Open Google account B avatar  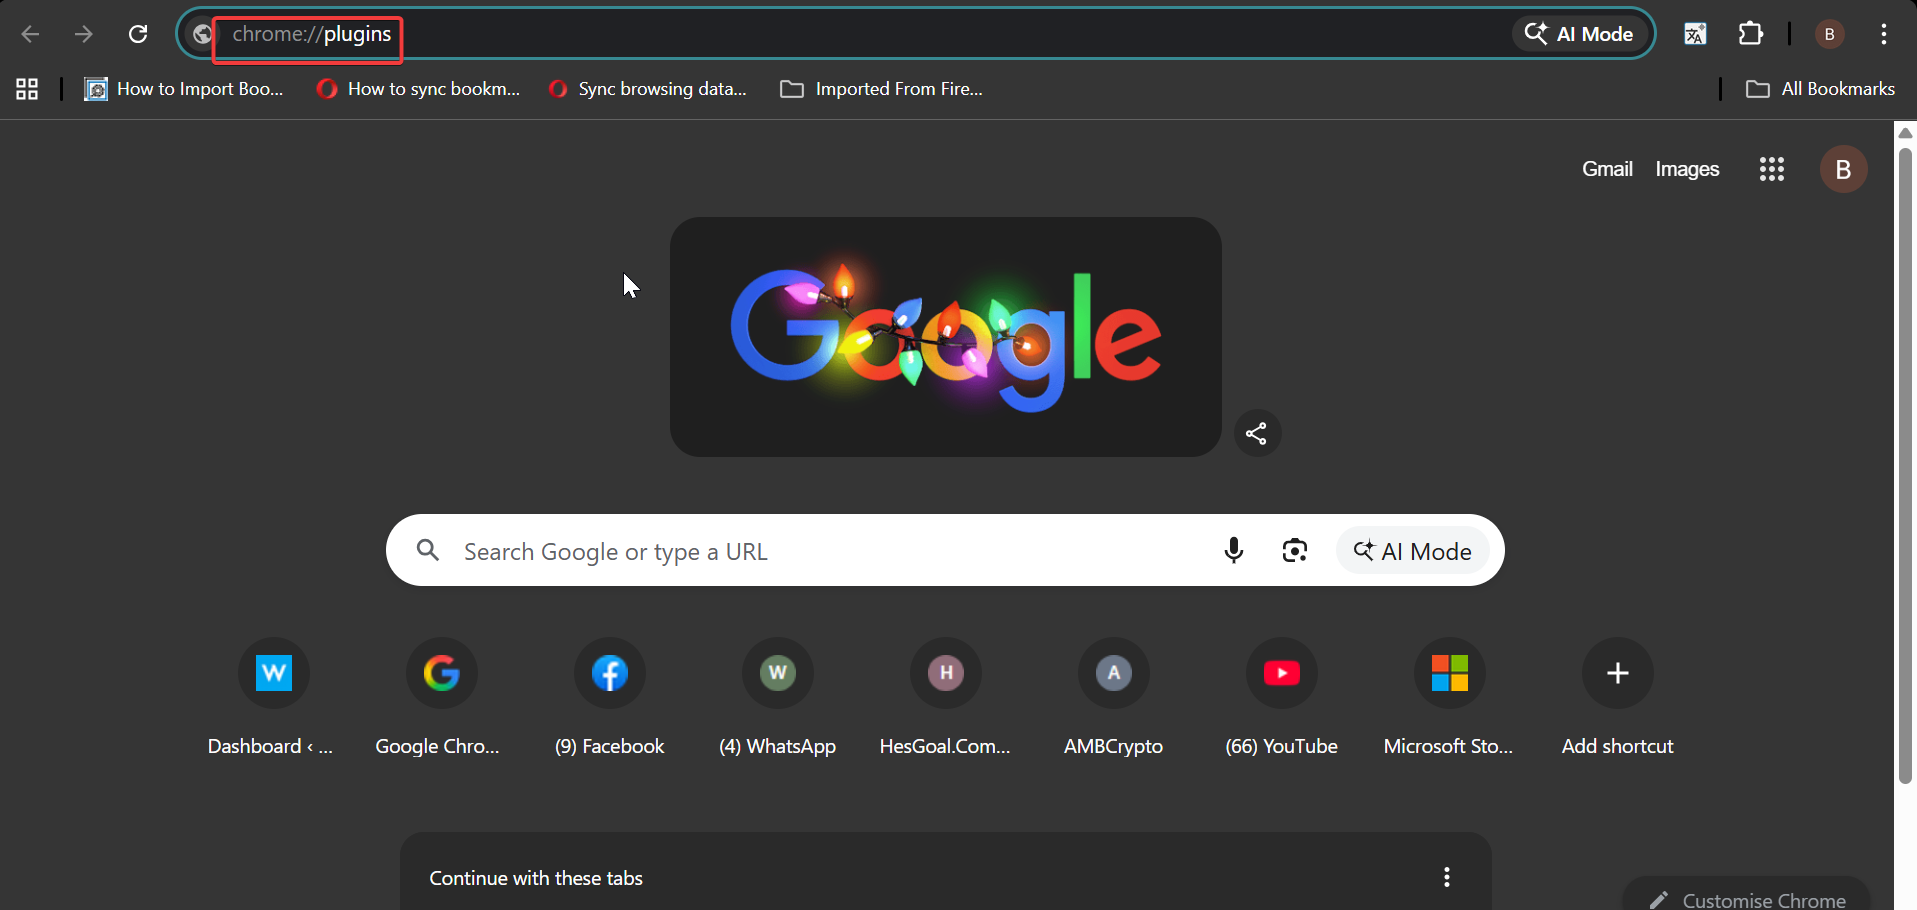pos(1843,169)
